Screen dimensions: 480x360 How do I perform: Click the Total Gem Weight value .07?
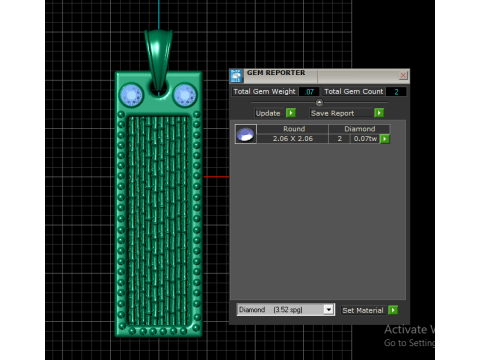coord(309,92)
